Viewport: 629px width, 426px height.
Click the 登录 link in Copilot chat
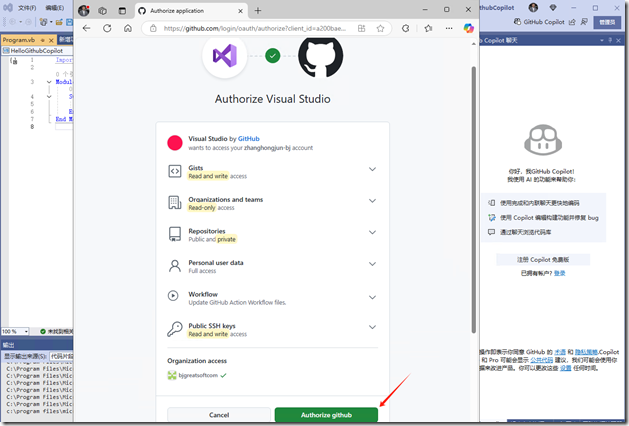point(560,273)
